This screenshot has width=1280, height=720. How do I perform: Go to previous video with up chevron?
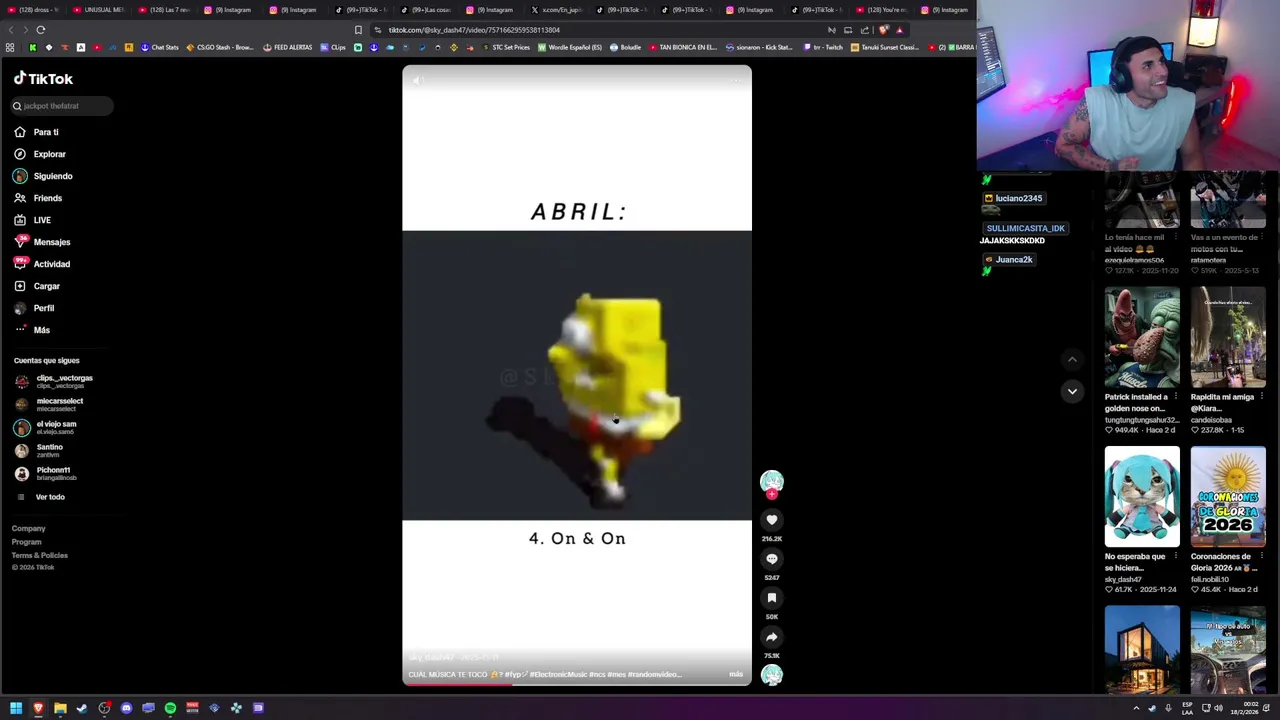(x=1072, y=359)
